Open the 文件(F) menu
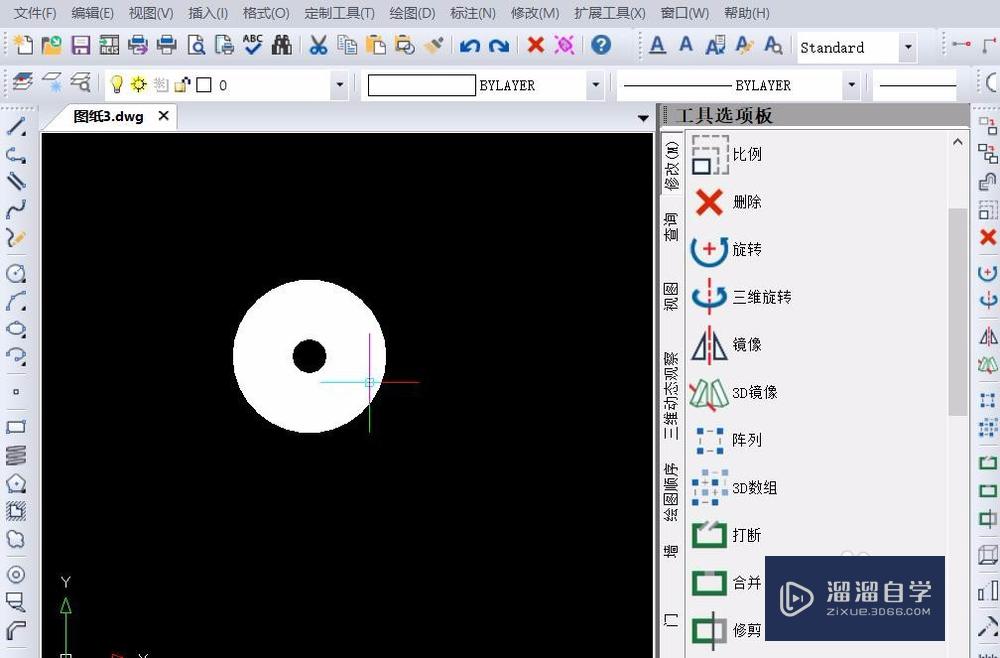This screenshot has width=1000, height=658. click(x=35, y=13)
